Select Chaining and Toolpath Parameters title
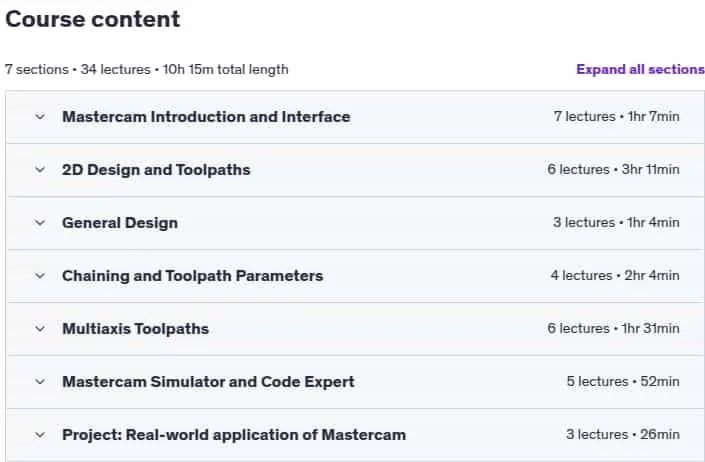705x462 pixels. click(192, 276)
